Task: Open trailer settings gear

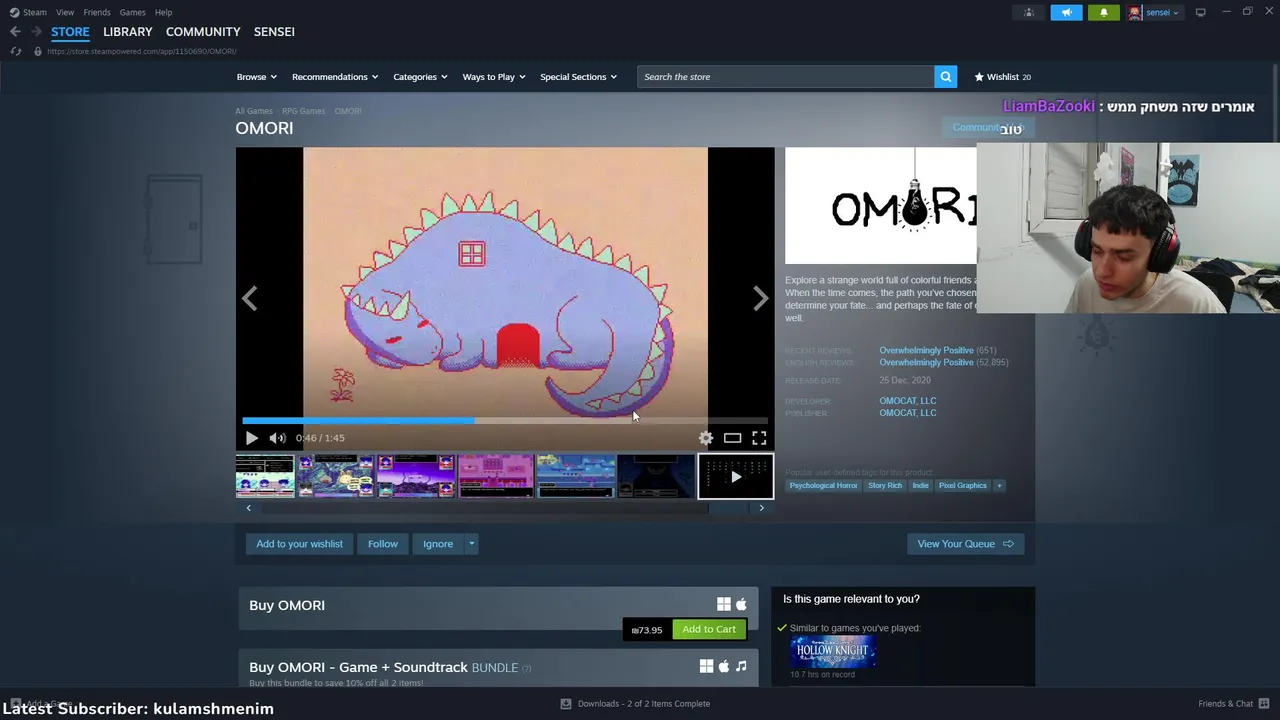Action: pos(706,438)
